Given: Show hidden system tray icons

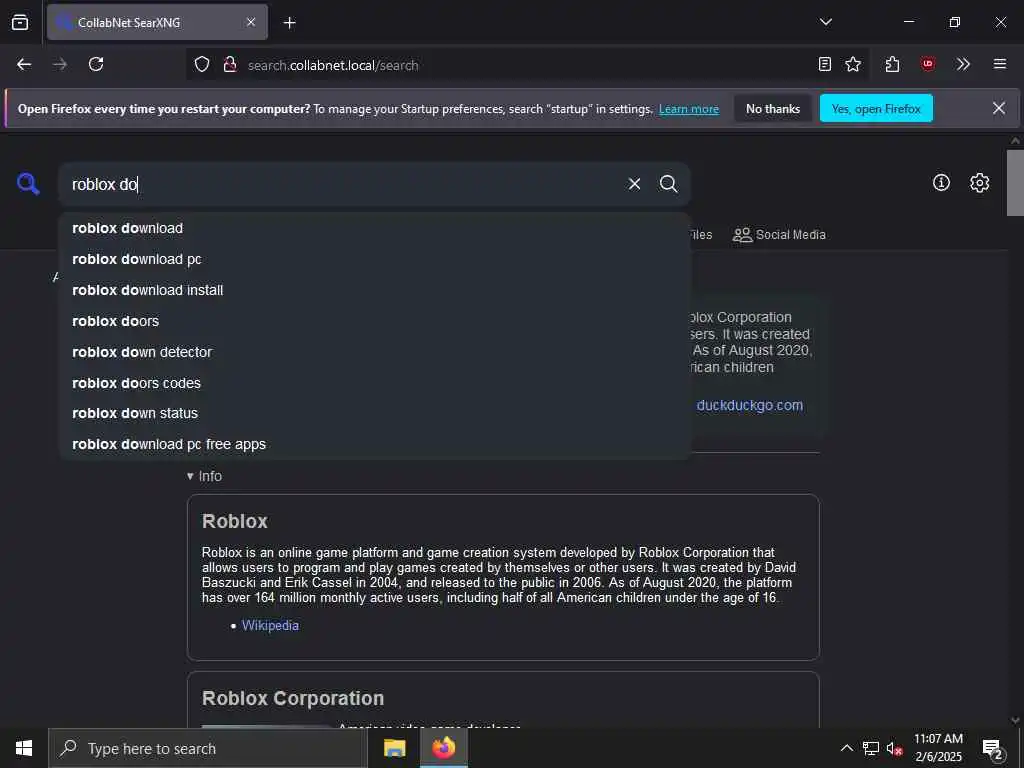Looking at the screenshot, I should (846, 748).
